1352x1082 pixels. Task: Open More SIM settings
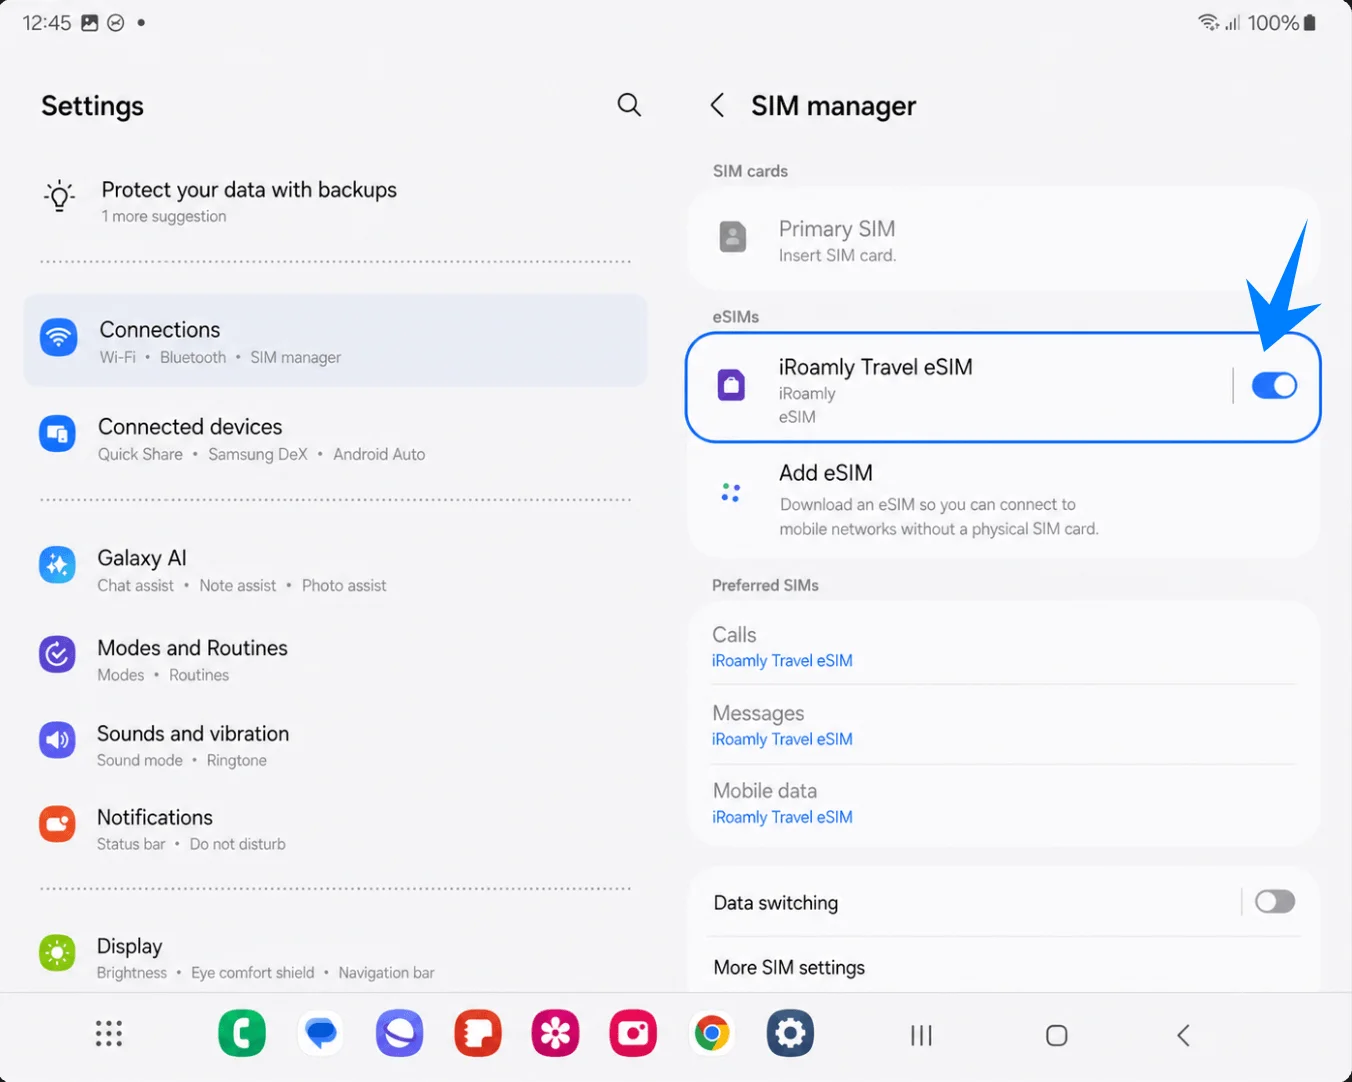point(1003,967)
